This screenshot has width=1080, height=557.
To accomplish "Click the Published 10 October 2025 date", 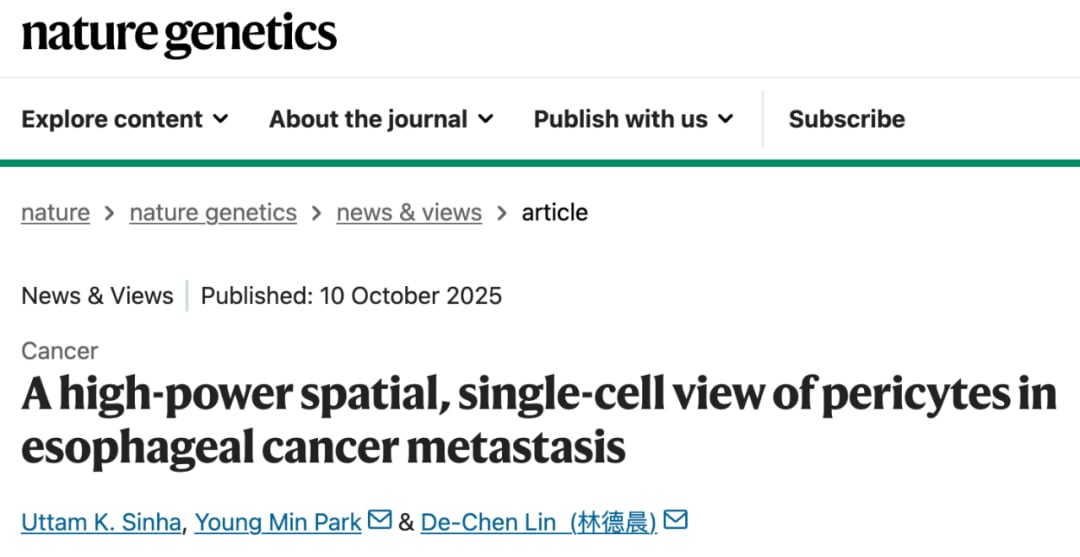I will [351, 296].
